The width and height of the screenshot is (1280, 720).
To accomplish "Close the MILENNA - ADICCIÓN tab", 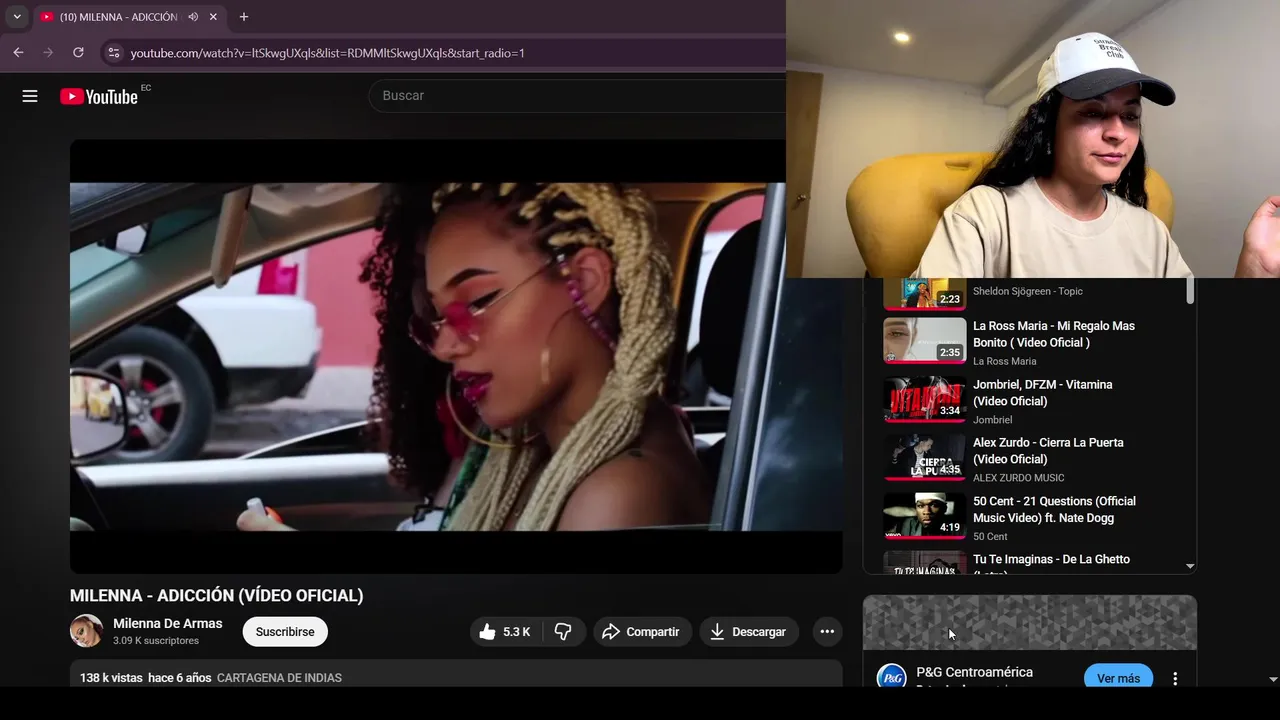I will point(213,17).
